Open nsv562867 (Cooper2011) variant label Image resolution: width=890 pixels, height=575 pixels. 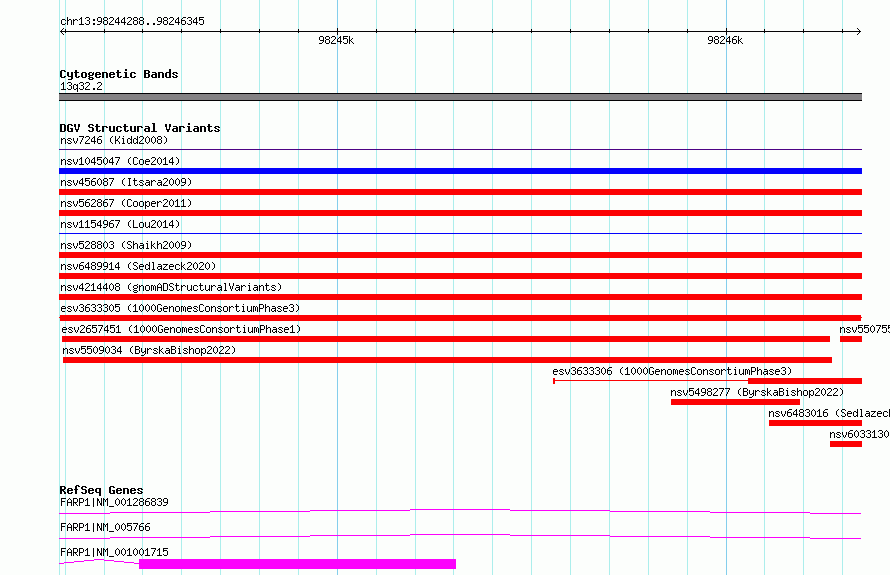pos(126,203)
